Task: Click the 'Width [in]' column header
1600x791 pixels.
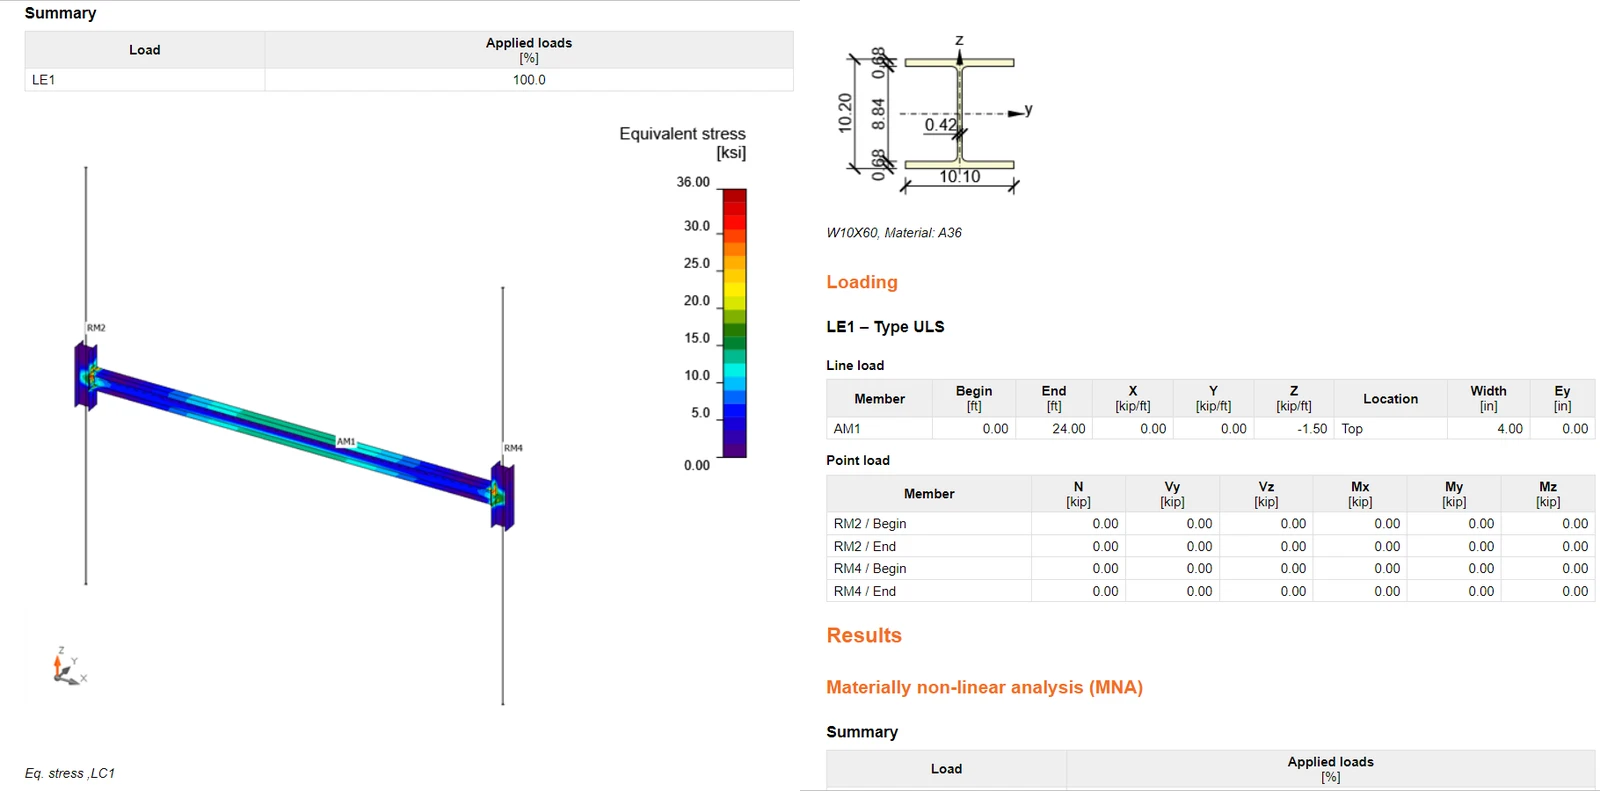Action: (x=1488, y=398)
